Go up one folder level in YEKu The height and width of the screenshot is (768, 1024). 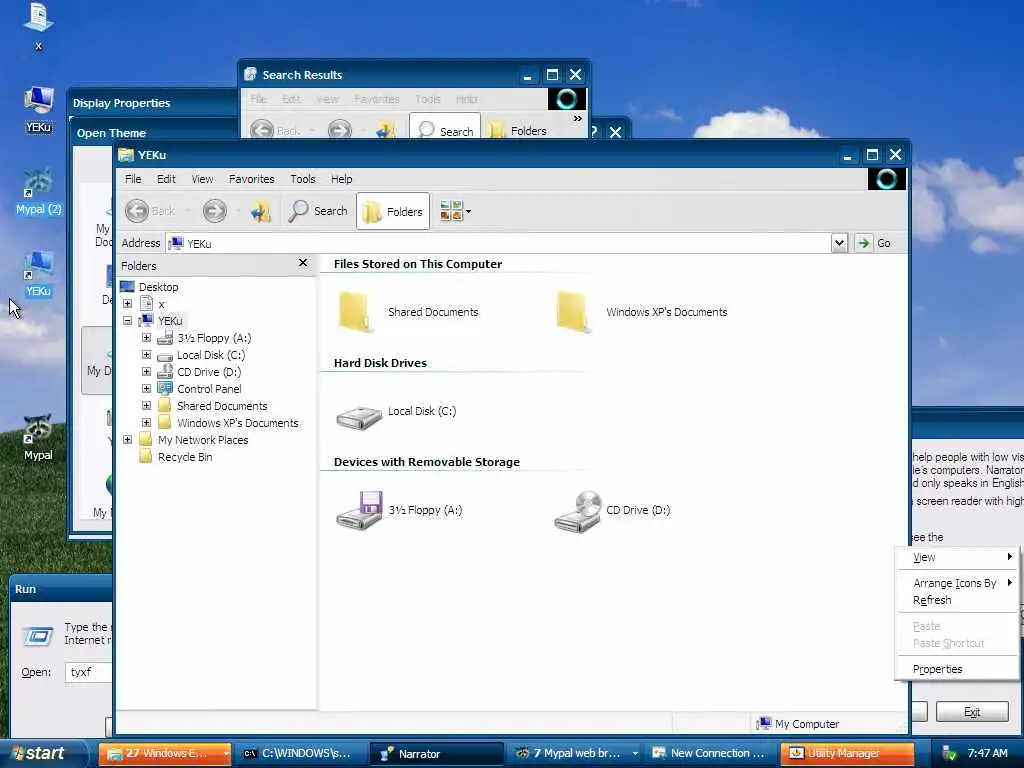[x=261, y=211]
